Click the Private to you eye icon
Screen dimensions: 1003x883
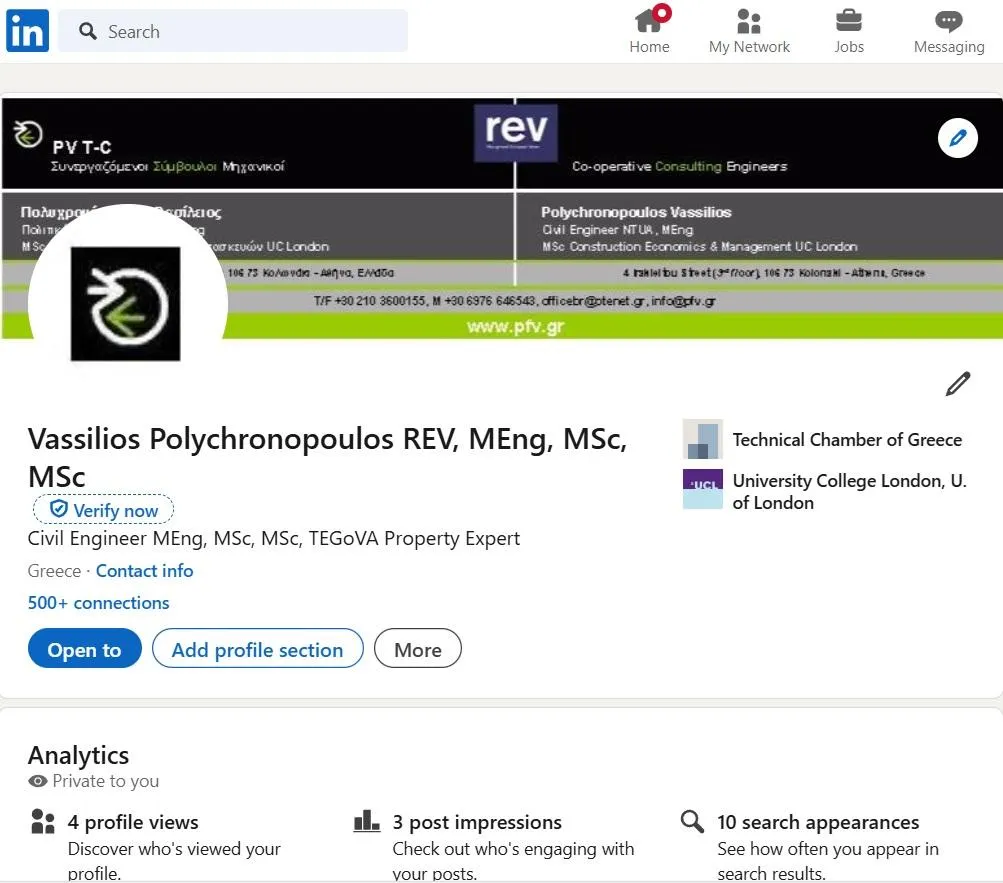(38, 781)
